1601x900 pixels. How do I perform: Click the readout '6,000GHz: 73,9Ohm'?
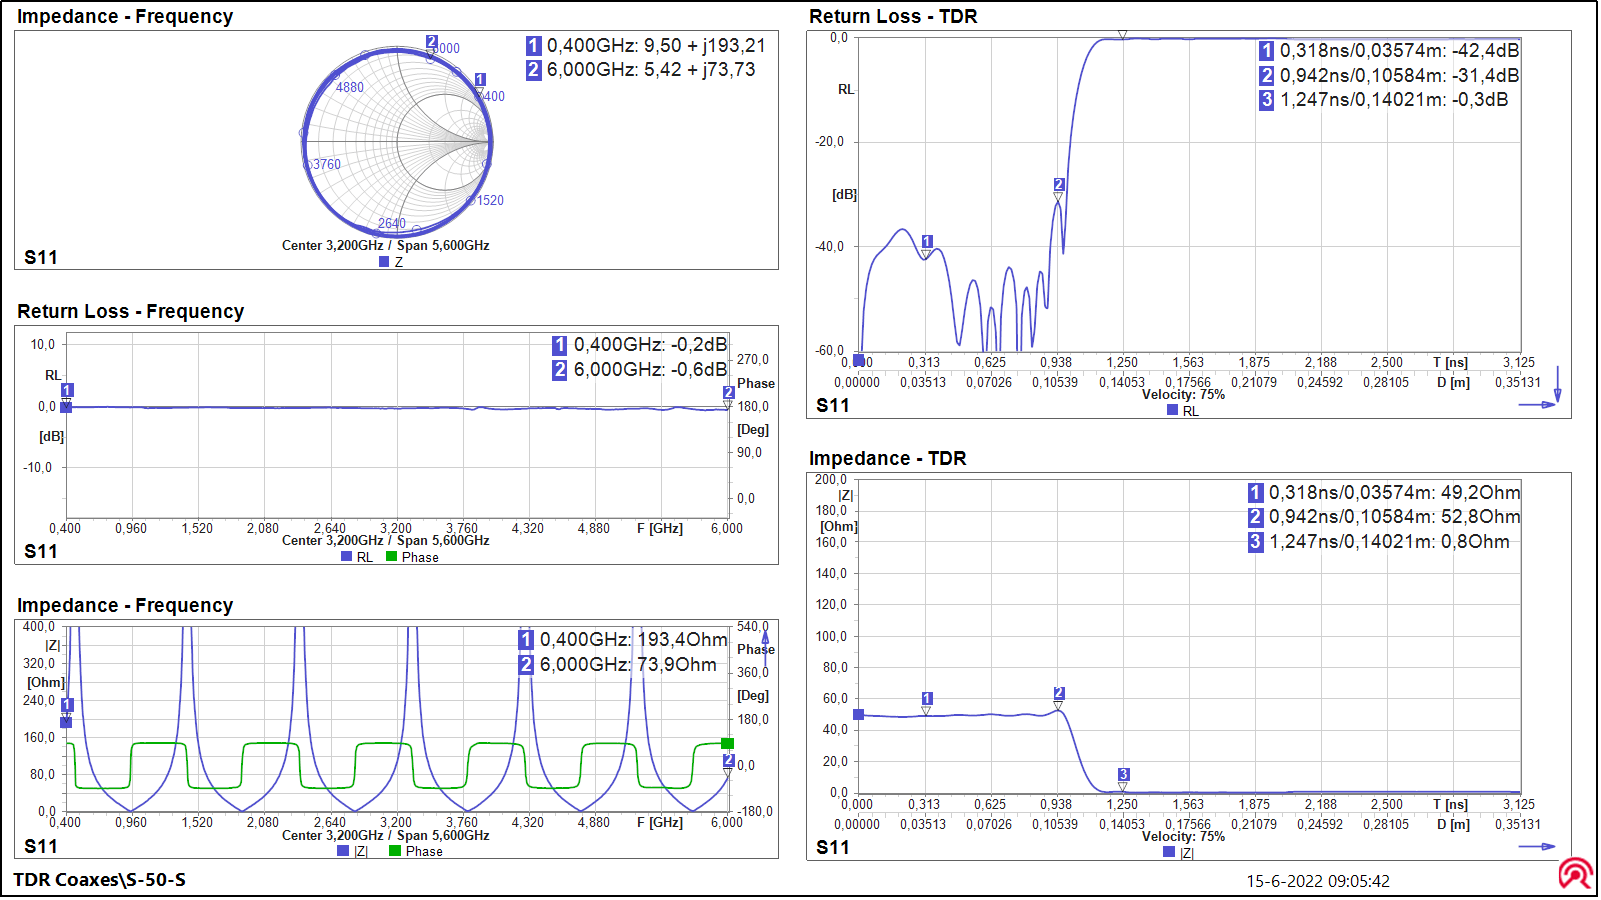pyautogui.click(x=628, y=665)
